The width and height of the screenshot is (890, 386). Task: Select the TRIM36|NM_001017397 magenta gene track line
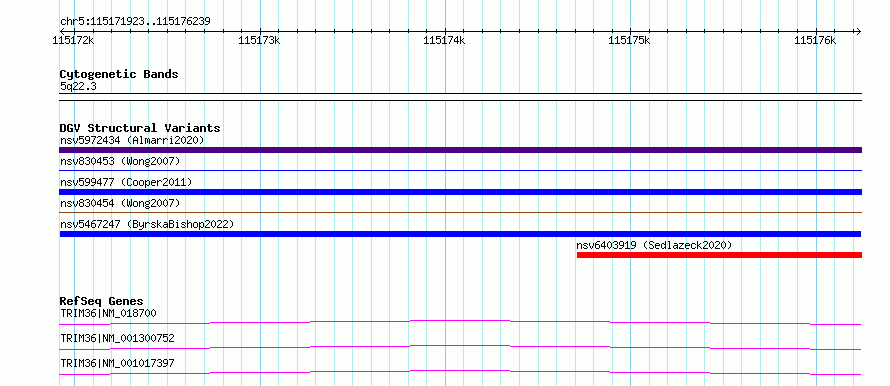pos(460,372)
